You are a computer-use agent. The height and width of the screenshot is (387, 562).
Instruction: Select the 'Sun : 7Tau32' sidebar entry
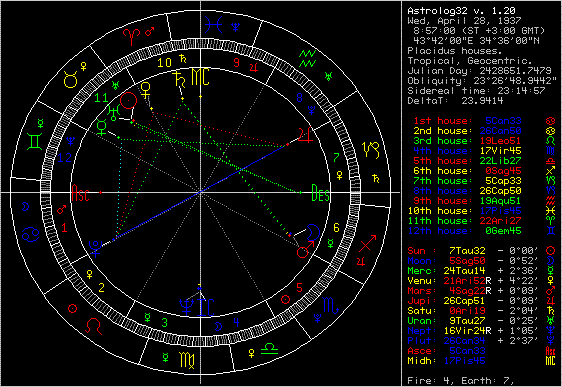tap(447, 250)
